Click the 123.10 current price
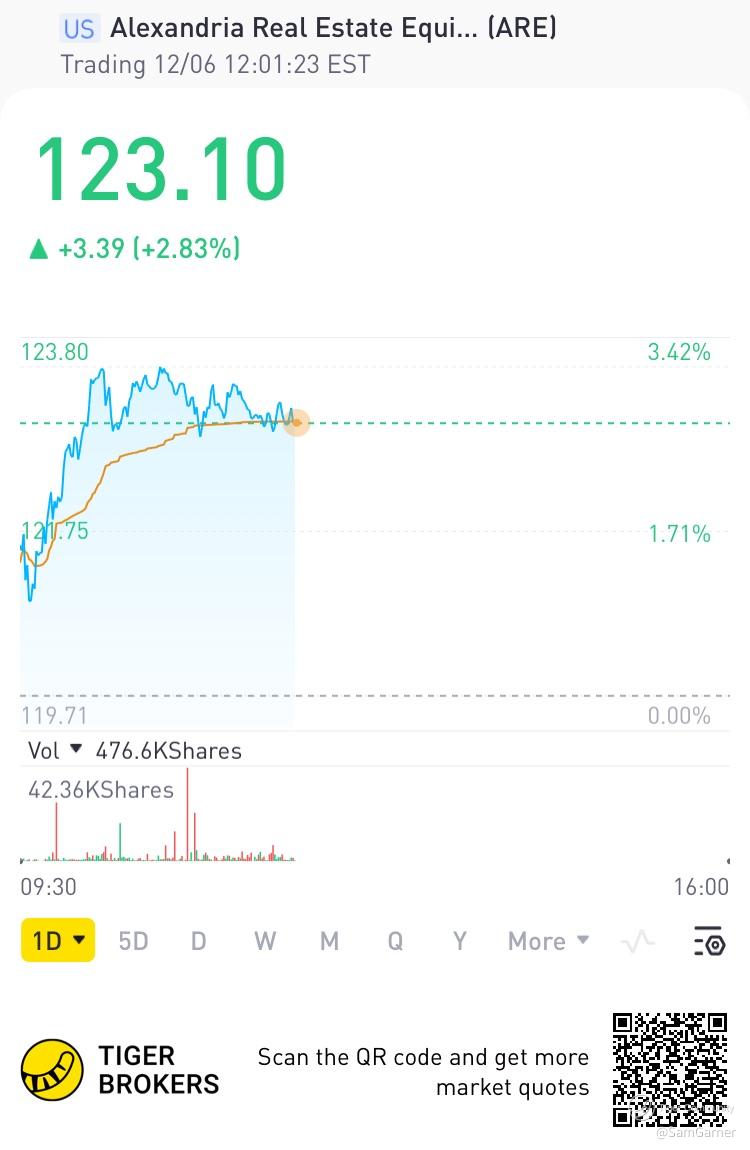Image resolution: width=750 pixels, height=1150 pixels. [x=161, y=170]
